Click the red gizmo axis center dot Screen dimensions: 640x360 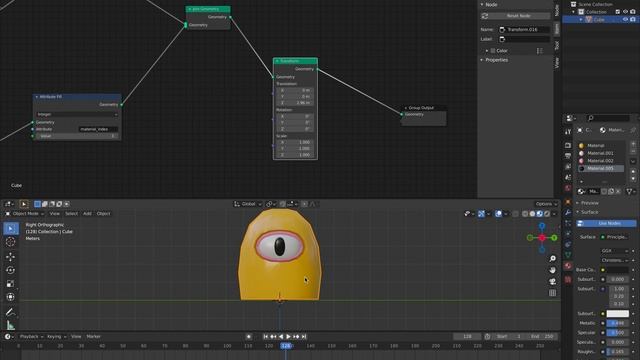point(542,238)
